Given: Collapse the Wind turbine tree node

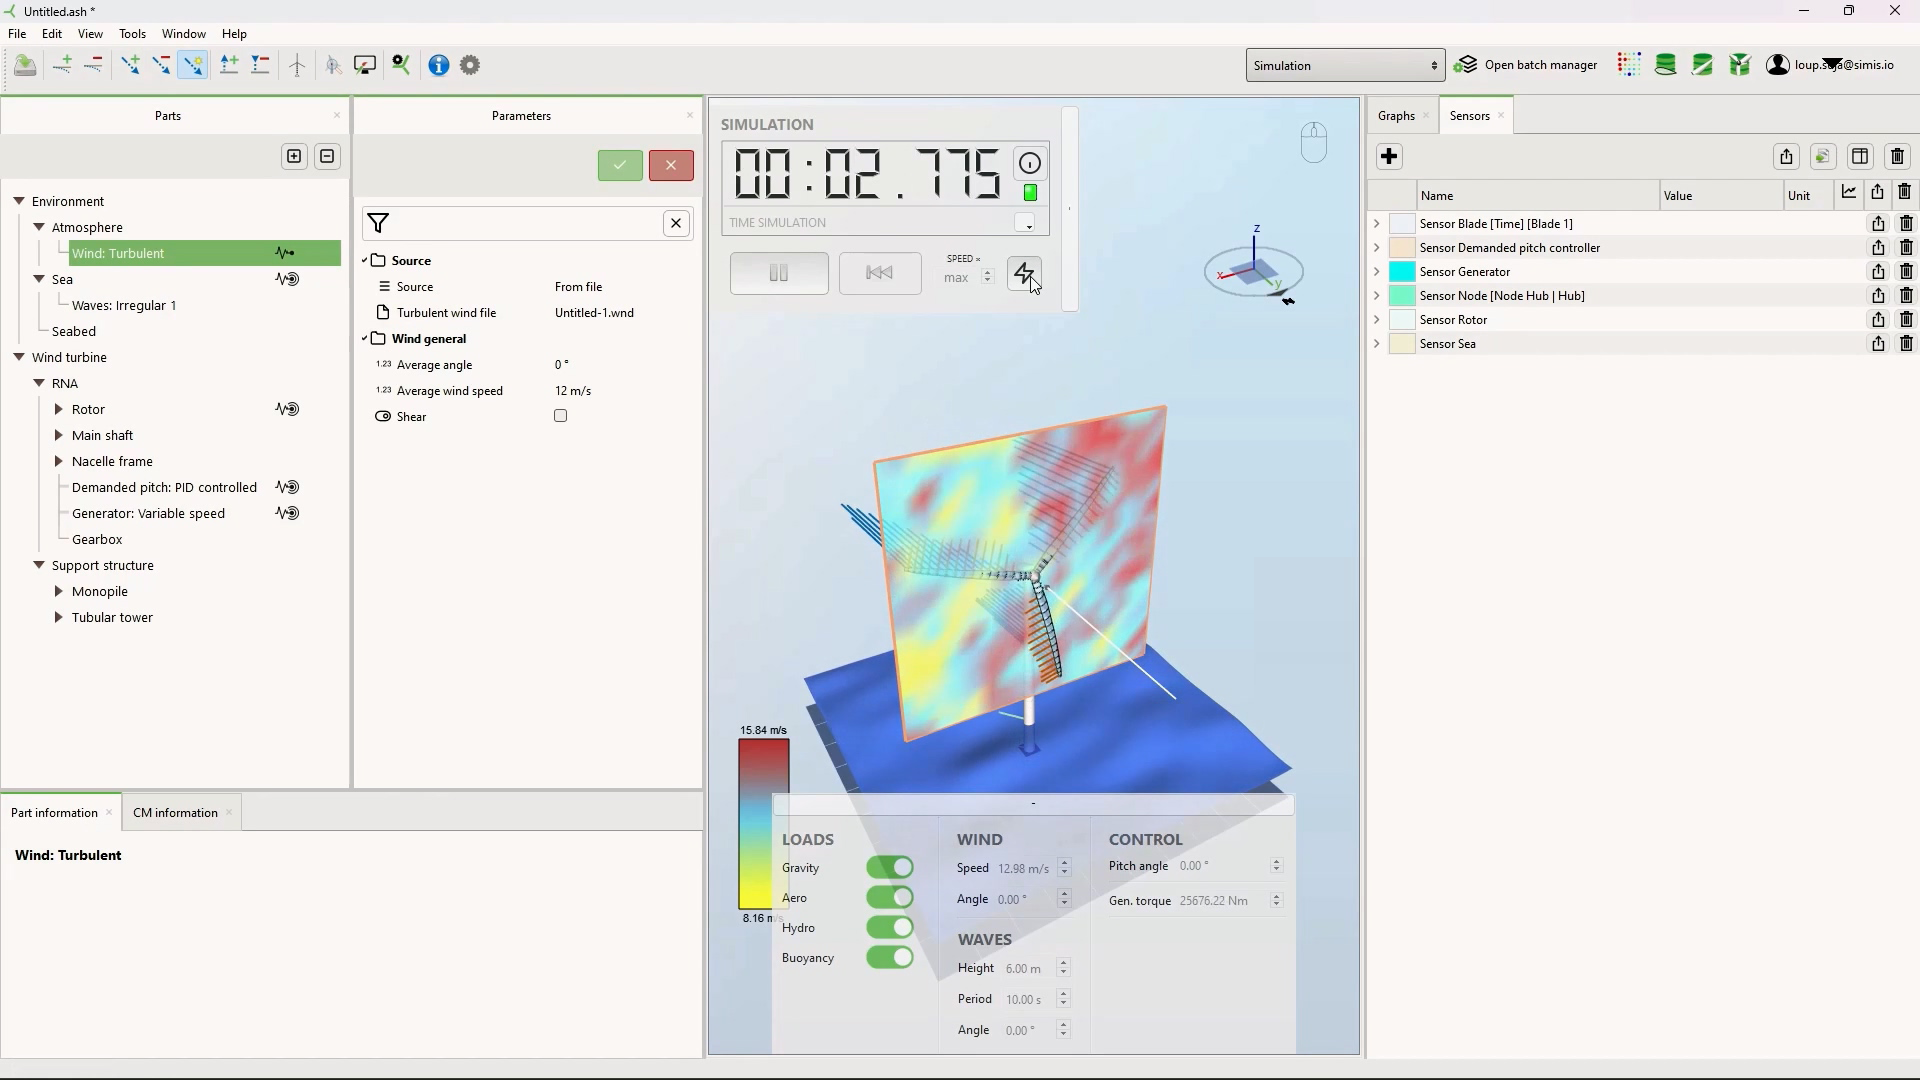Looking at the screenshot, I should pos(19,358).
